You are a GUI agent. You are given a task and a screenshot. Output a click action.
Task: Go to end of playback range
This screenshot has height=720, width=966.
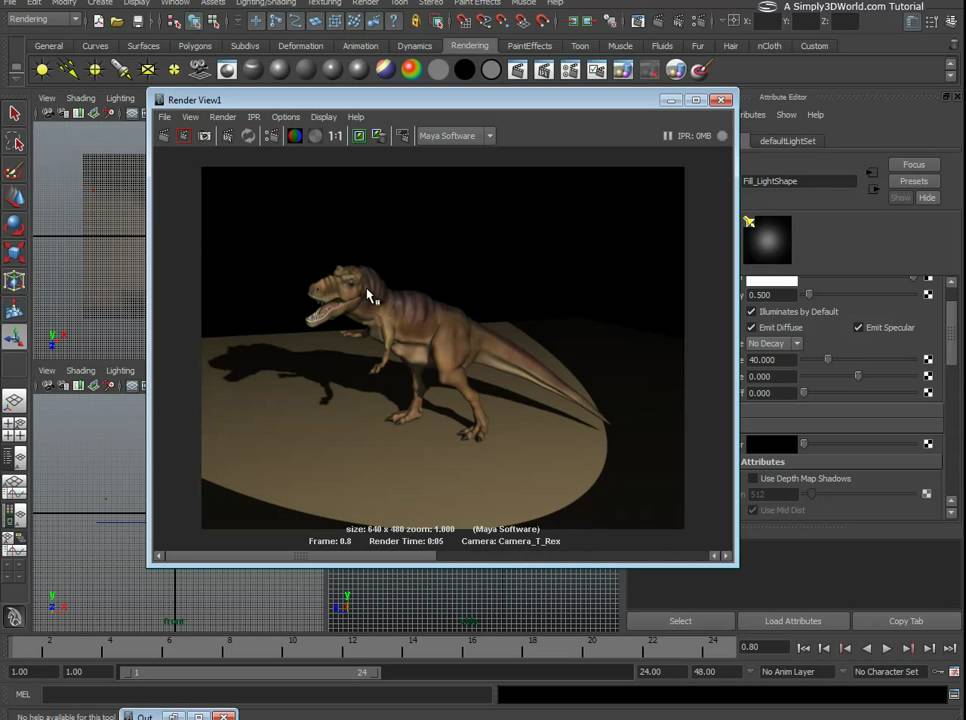click(x=949, y=648)
